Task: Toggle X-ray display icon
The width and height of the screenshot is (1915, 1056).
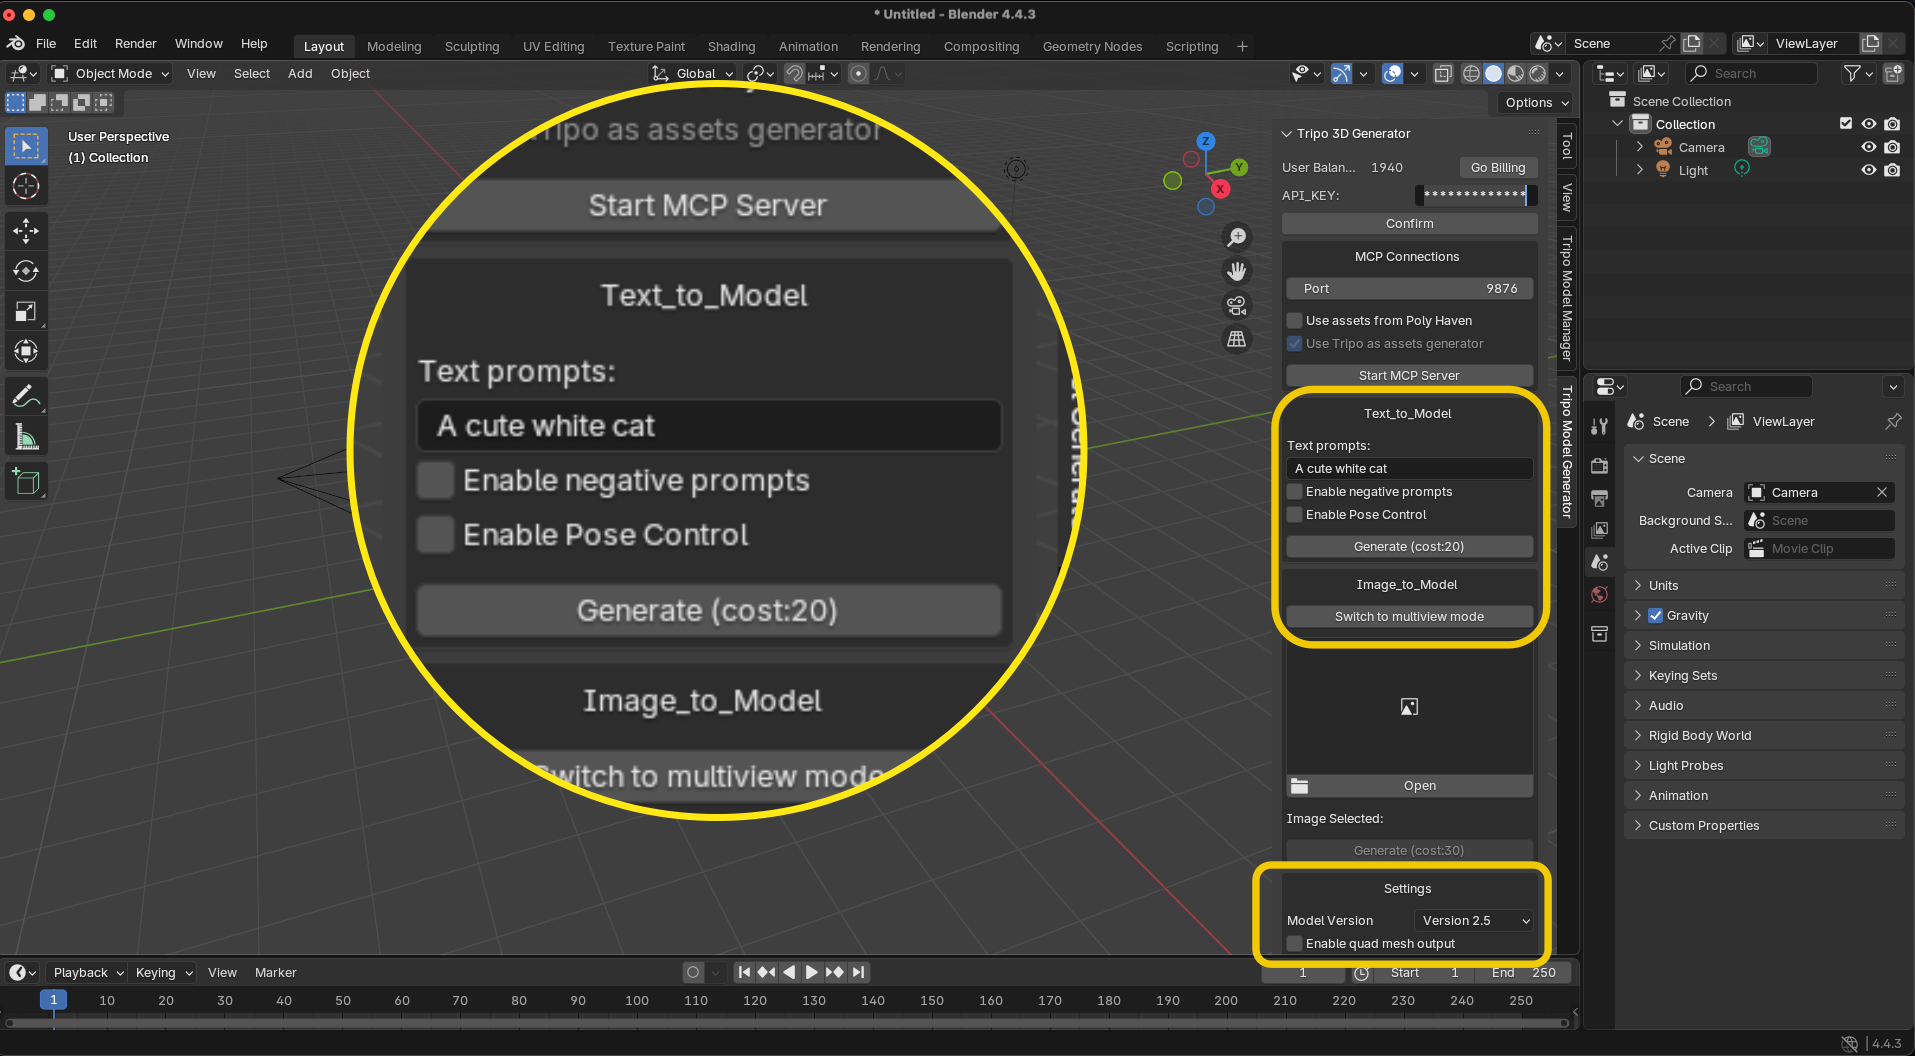Action: tap(1443, 73)
